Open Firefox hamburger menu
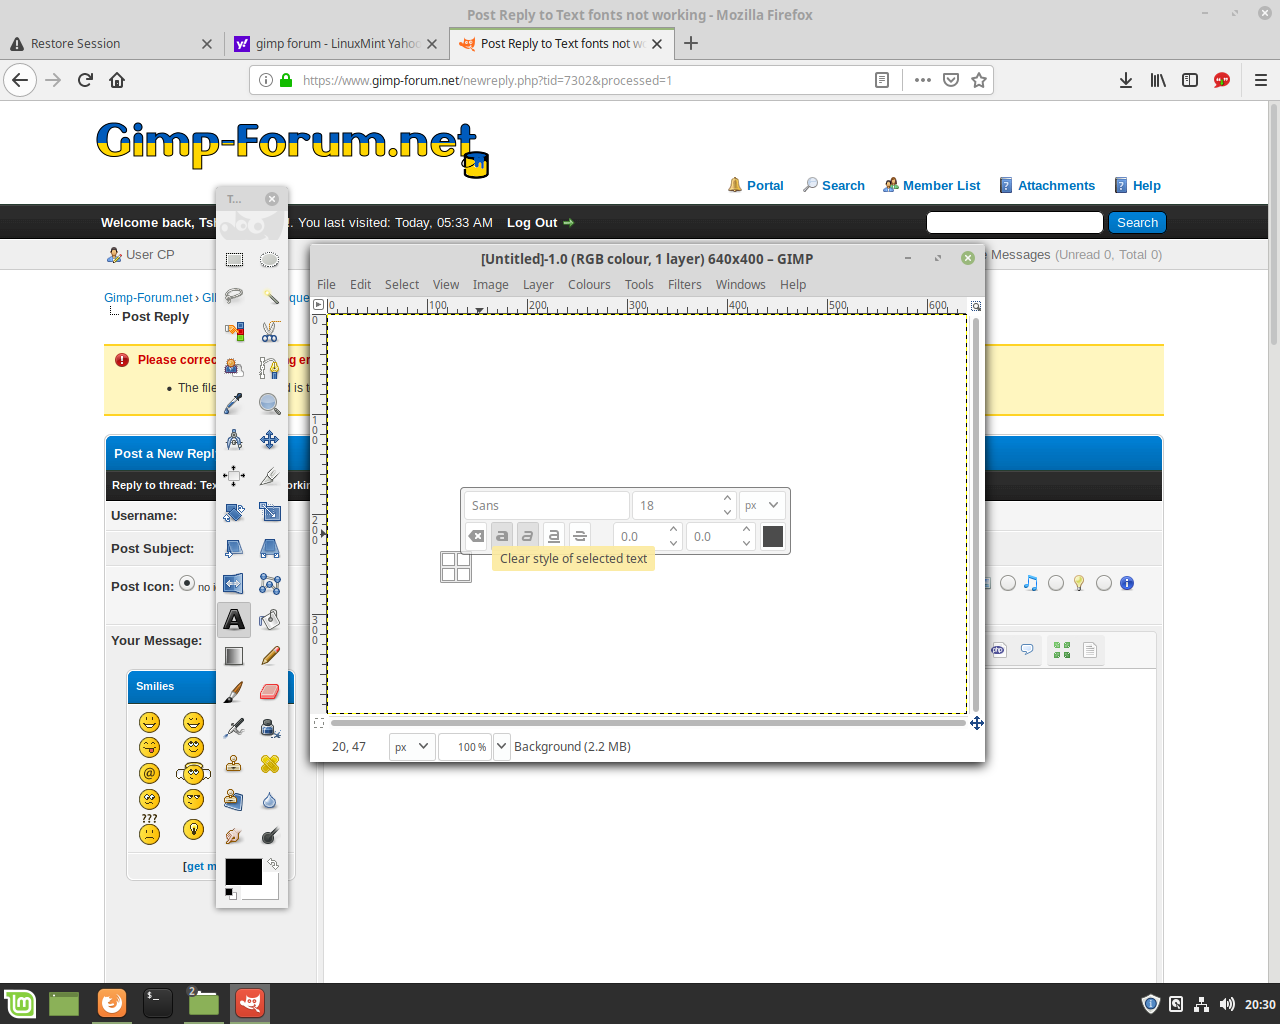 tap(1260, 80)
